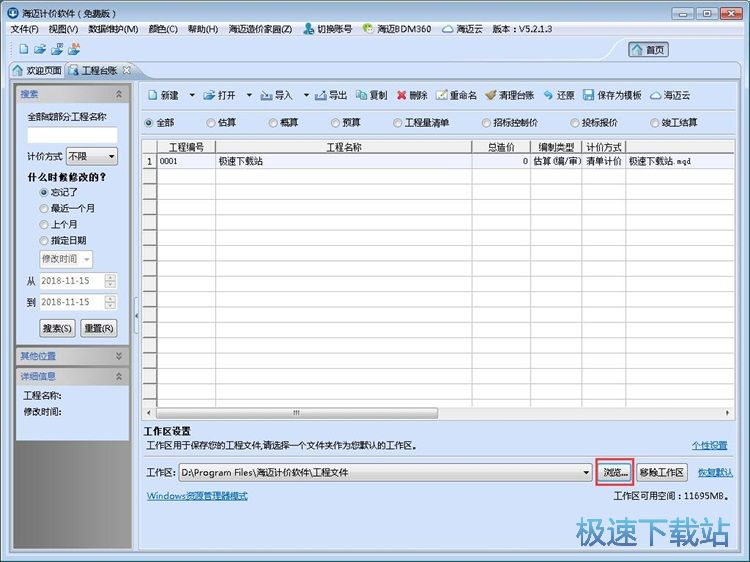The image size is (750, 562).
Task: Click the 清理台账 broom toolbar item
Action: 509,95
